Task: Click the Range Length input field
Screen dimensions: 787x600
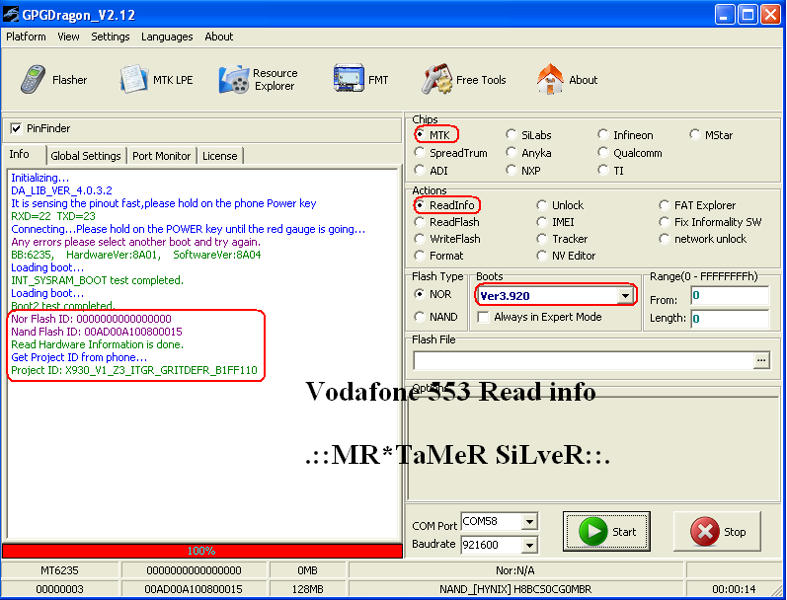Action: tap(730, 319)
